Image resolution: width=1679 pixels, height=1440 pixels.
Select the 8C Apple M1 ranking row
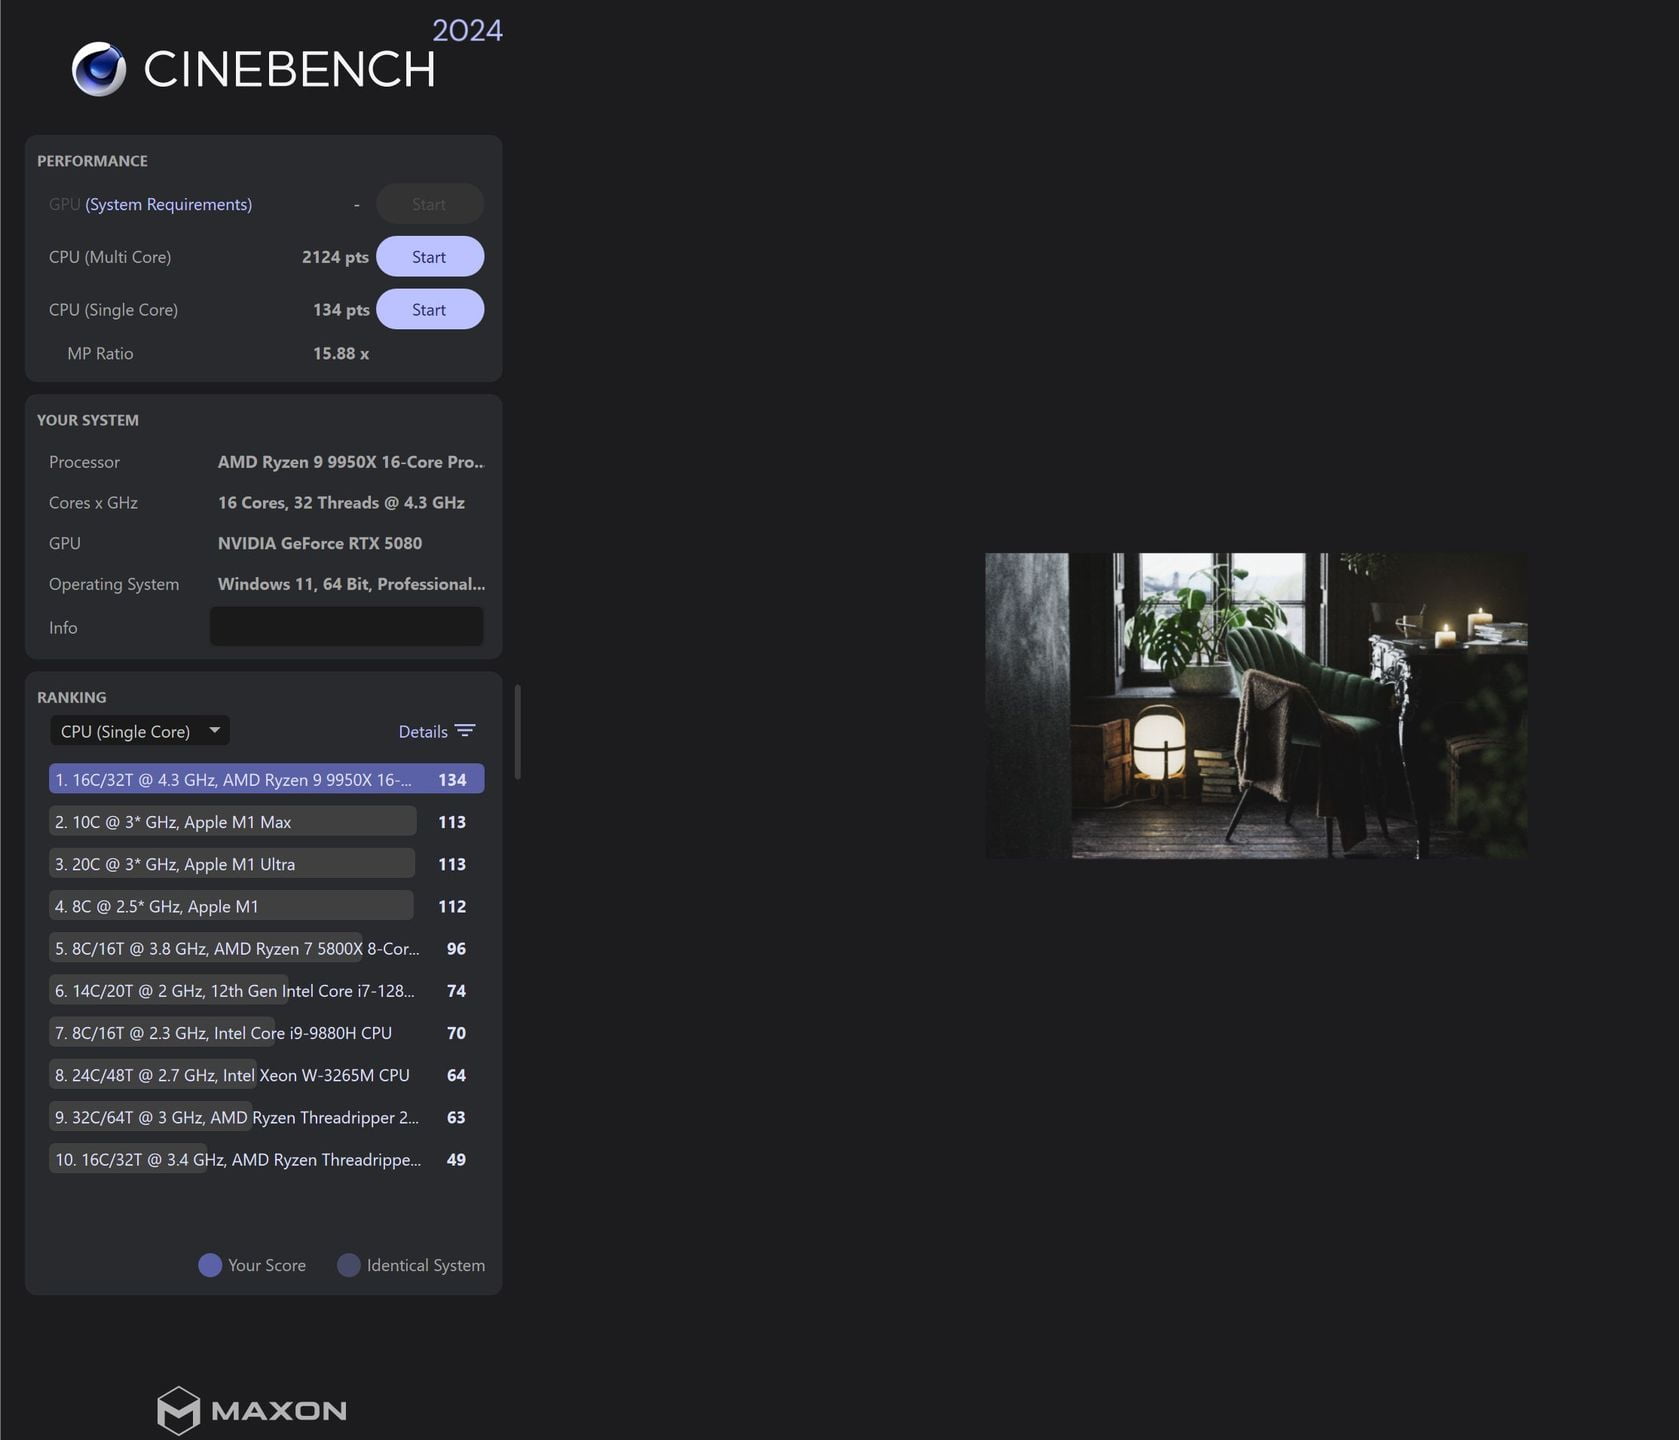(266, 906)
